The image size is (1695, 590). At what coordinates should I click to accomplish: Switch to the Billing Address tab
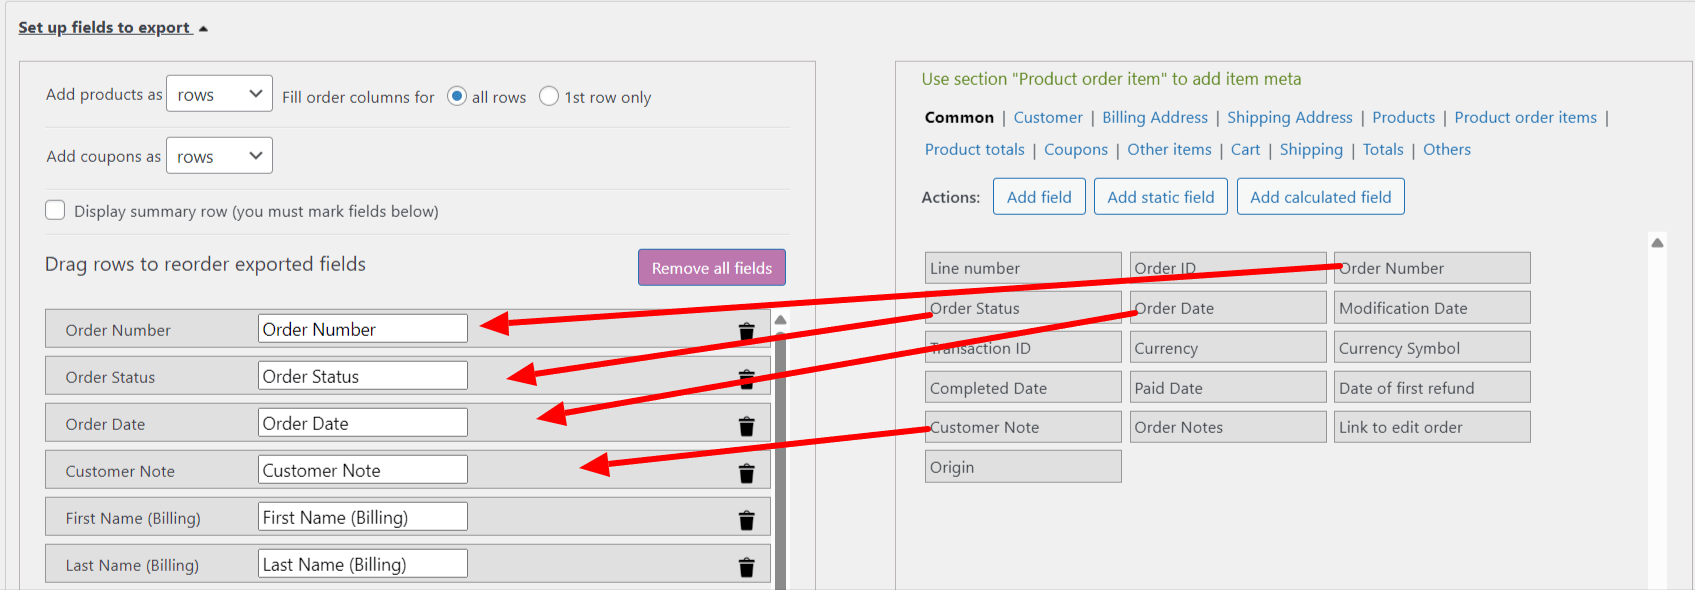pos(1154,117)
